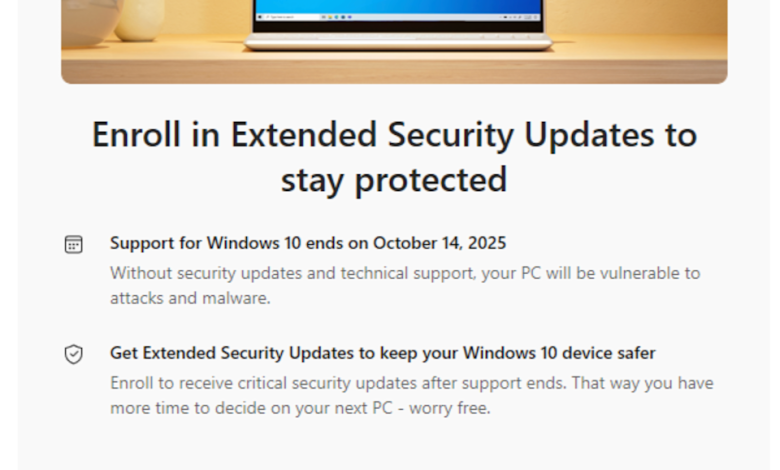Click the laptop in the hero image
780x470 pixels.
click(x=398, y=24)
